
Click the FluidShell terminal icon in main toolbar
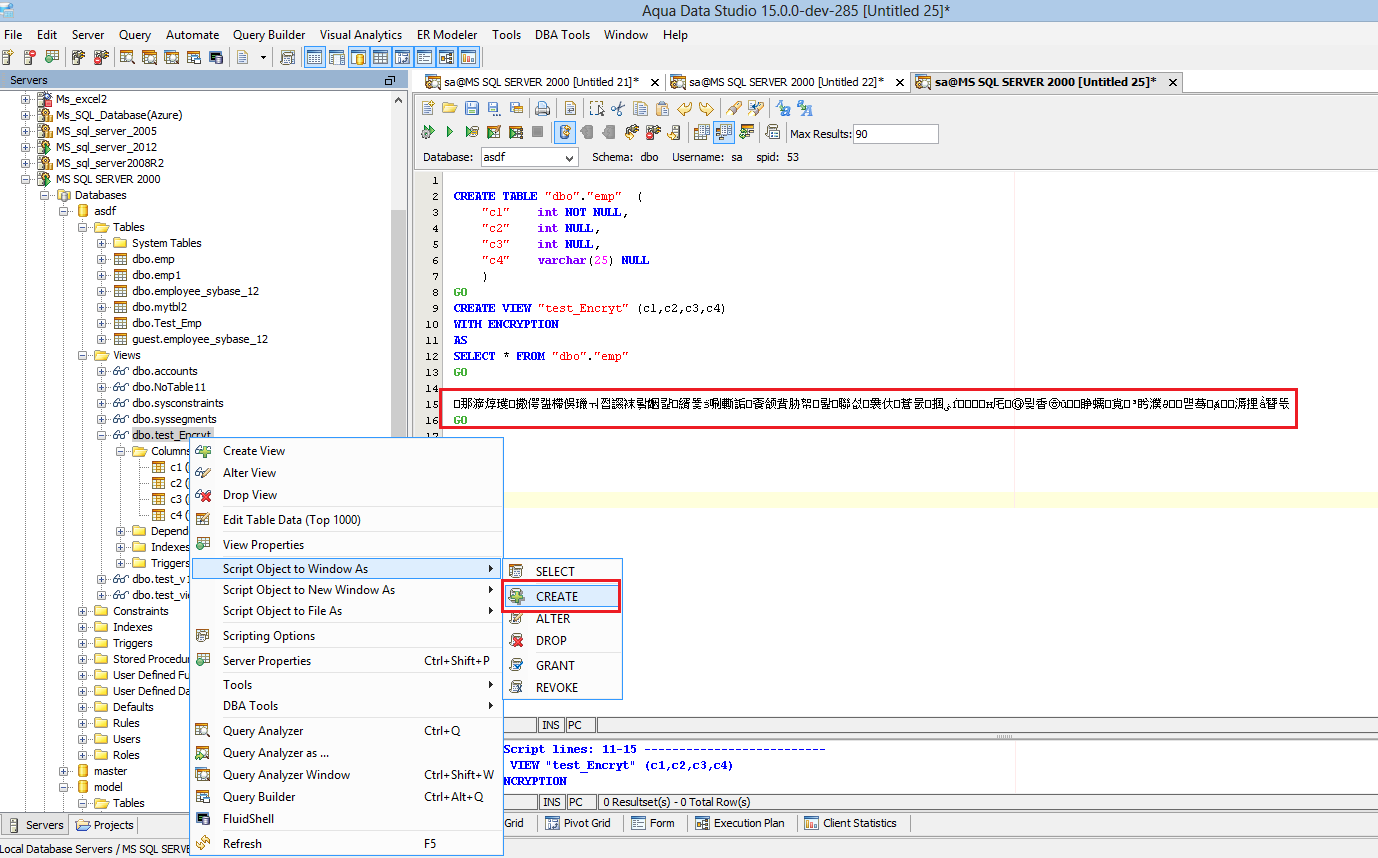[215, 57]
